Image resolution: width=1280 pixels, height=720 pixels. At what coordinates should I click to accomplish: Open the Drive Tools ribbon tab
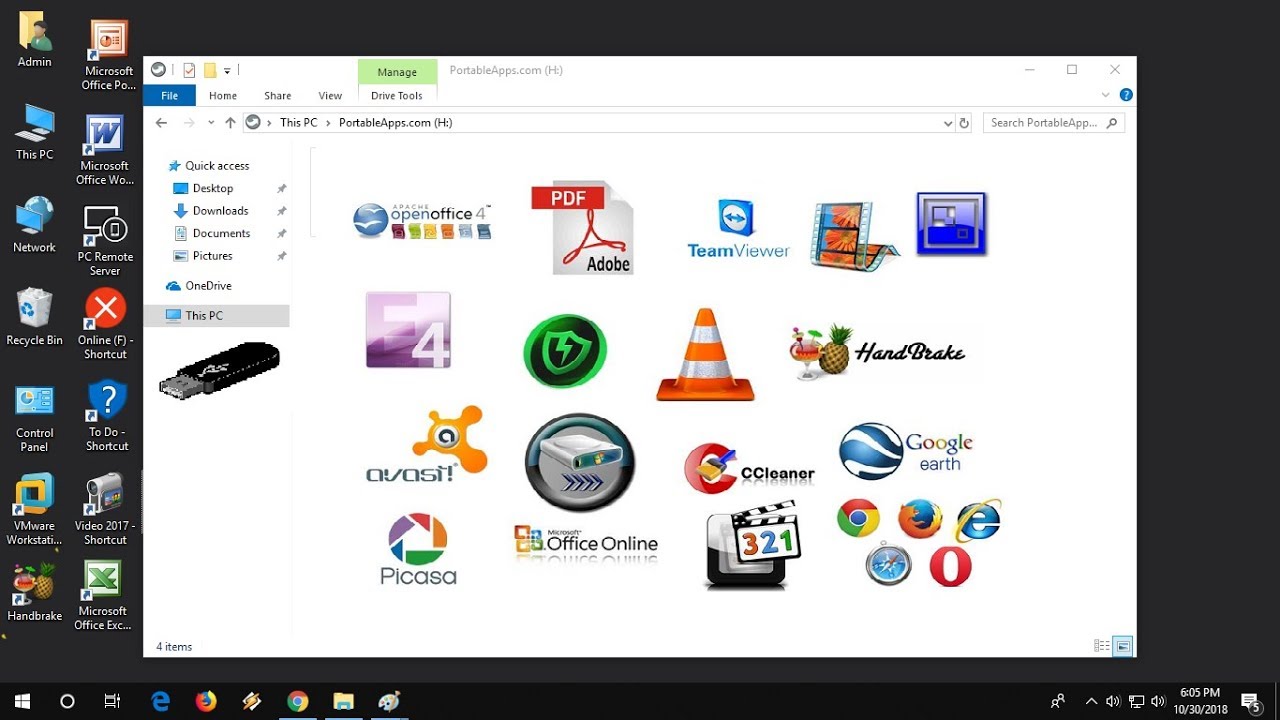[397, 96]
